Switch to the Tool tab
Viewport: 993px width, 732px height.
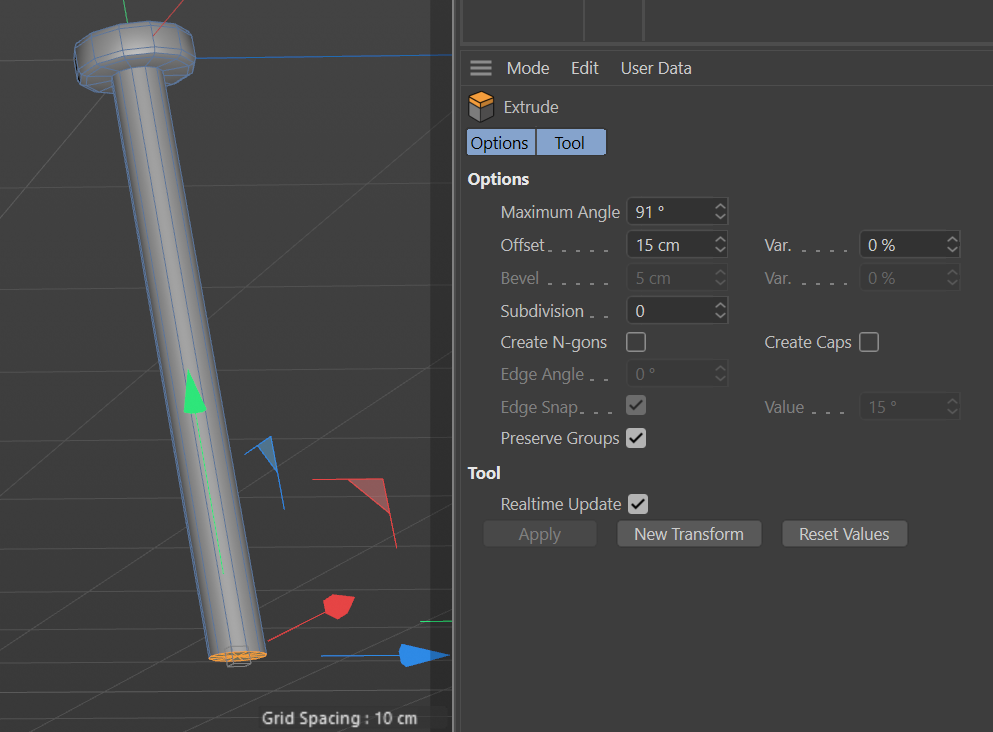(570, 143)
